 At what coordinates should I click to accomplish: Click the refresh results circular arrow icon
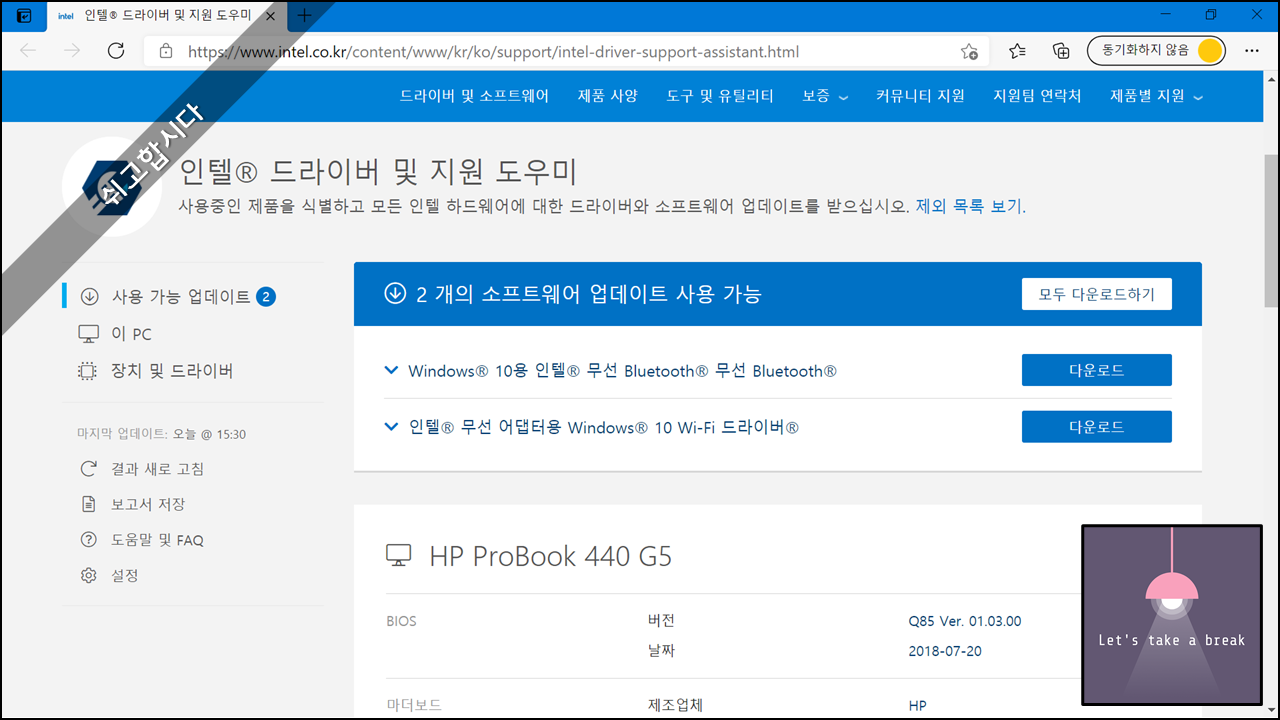point(89,469)
